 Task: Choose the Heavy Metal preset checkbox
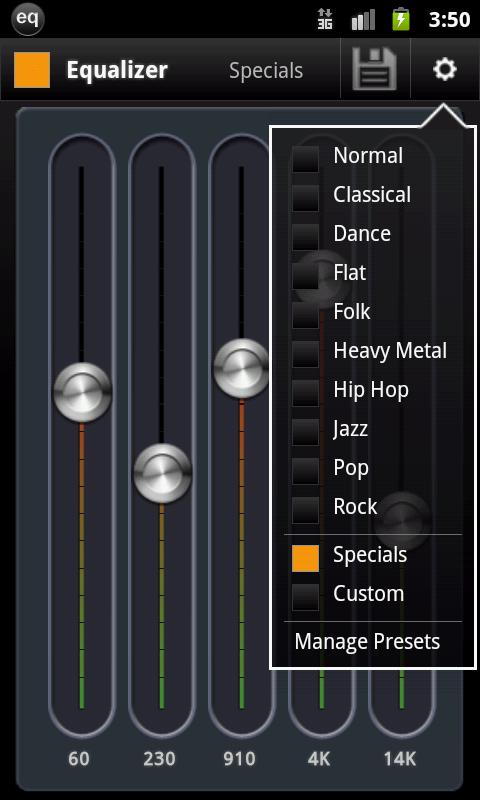pyautogui.click(x=306, y=353)
